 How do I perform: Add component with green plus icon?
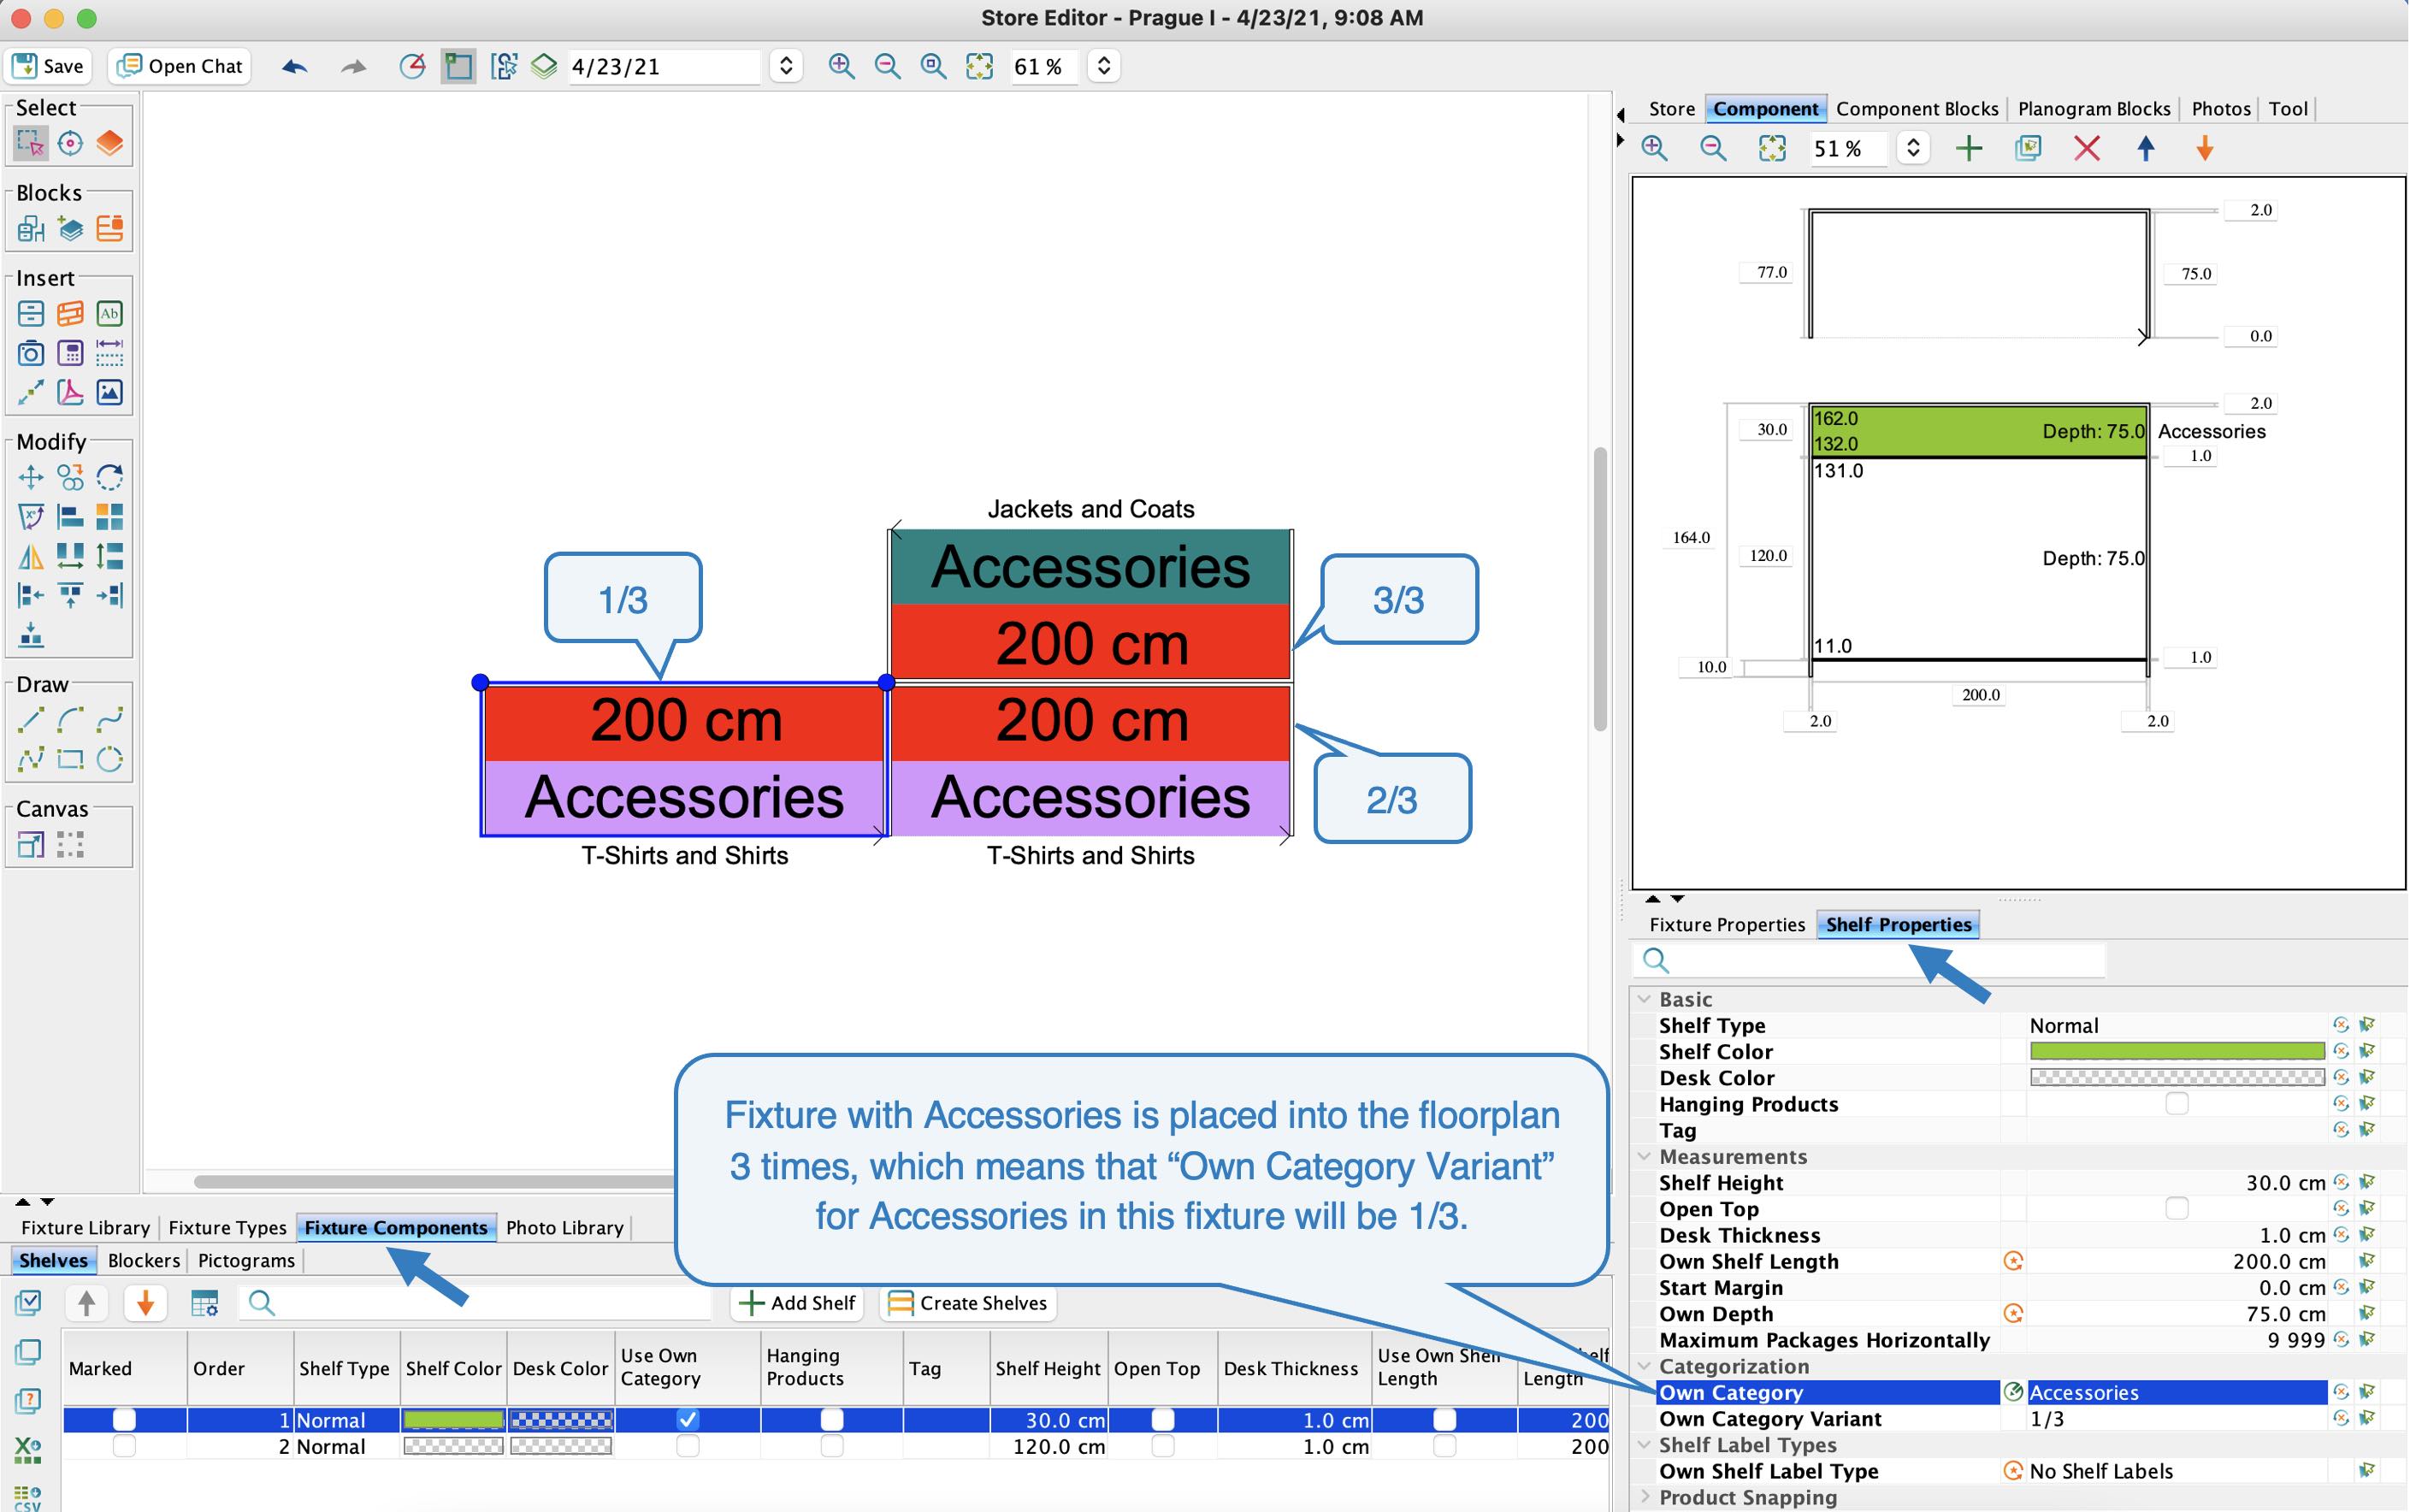coord(1968,148)
